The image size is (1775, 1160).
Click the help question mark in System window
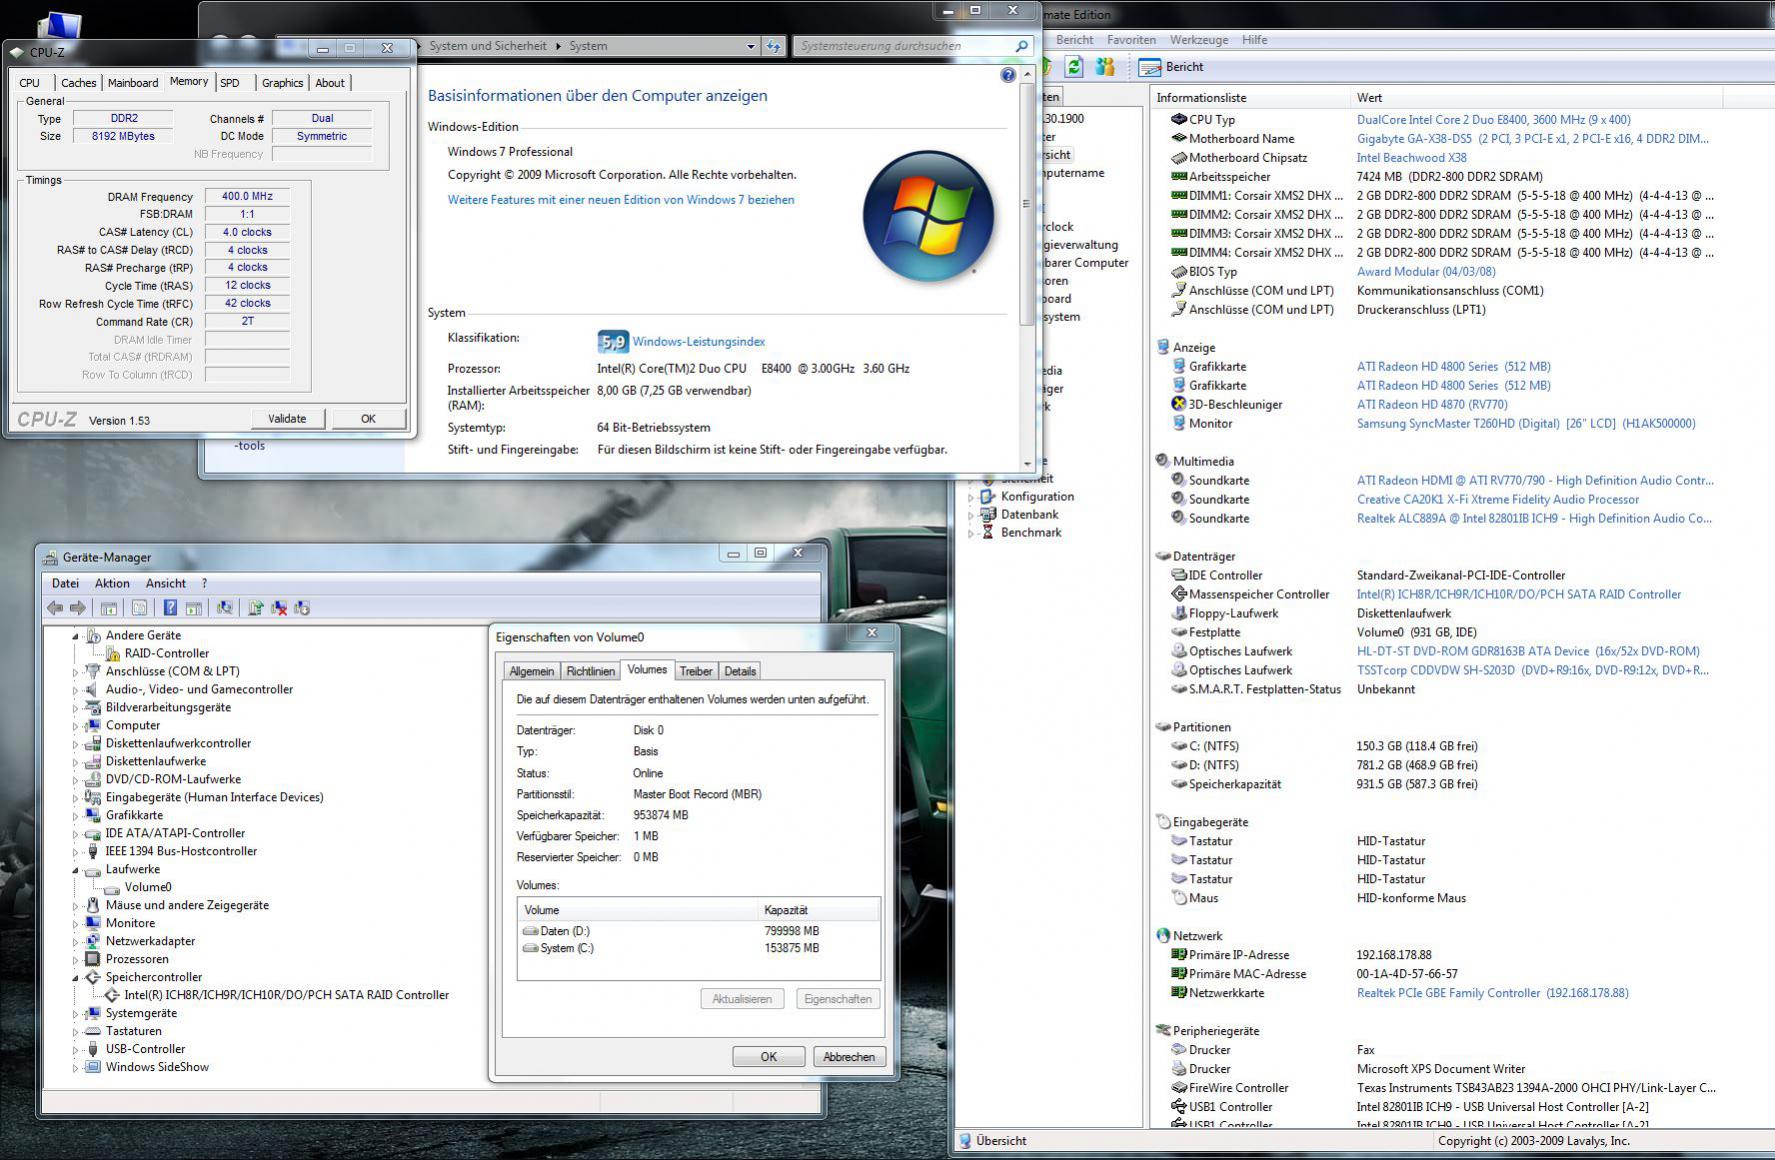click(x=1008, y=75)
